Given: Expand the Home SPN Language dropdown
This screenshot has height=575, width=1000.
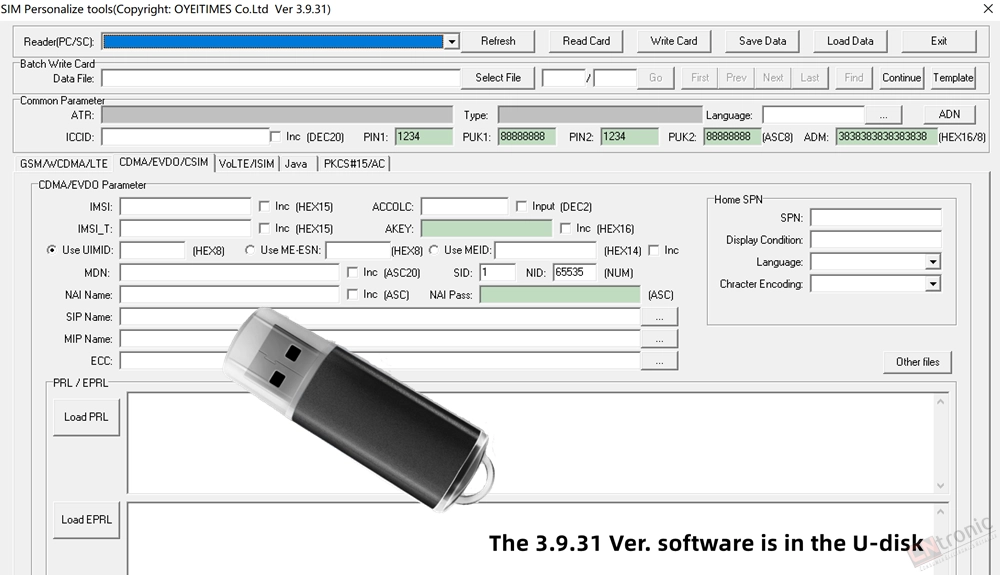Looking at the screenshot, I should point(933,262).
